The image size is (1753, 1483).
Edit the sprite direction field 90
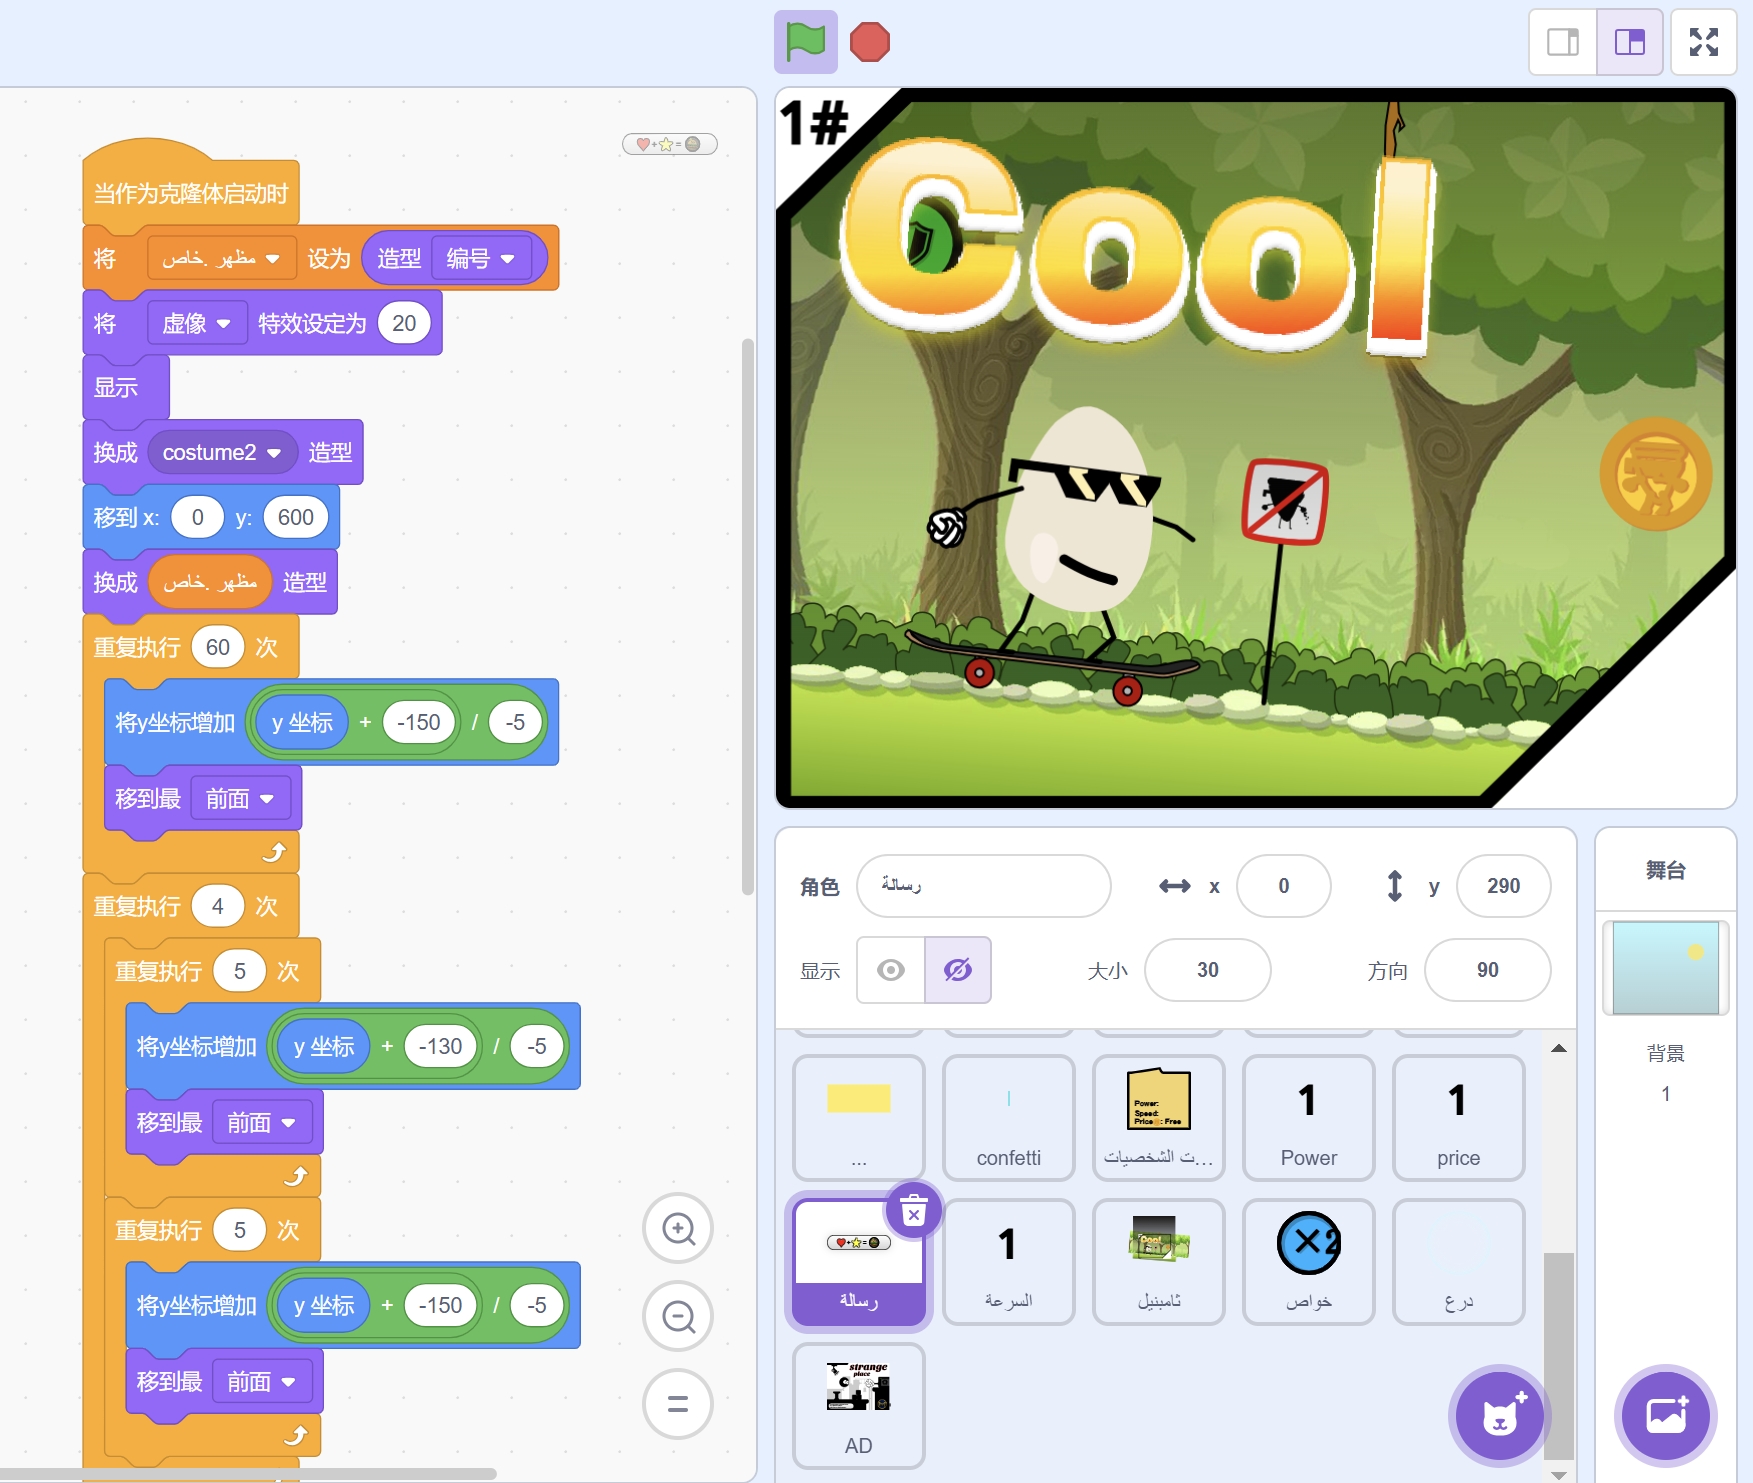[1488, 970]
